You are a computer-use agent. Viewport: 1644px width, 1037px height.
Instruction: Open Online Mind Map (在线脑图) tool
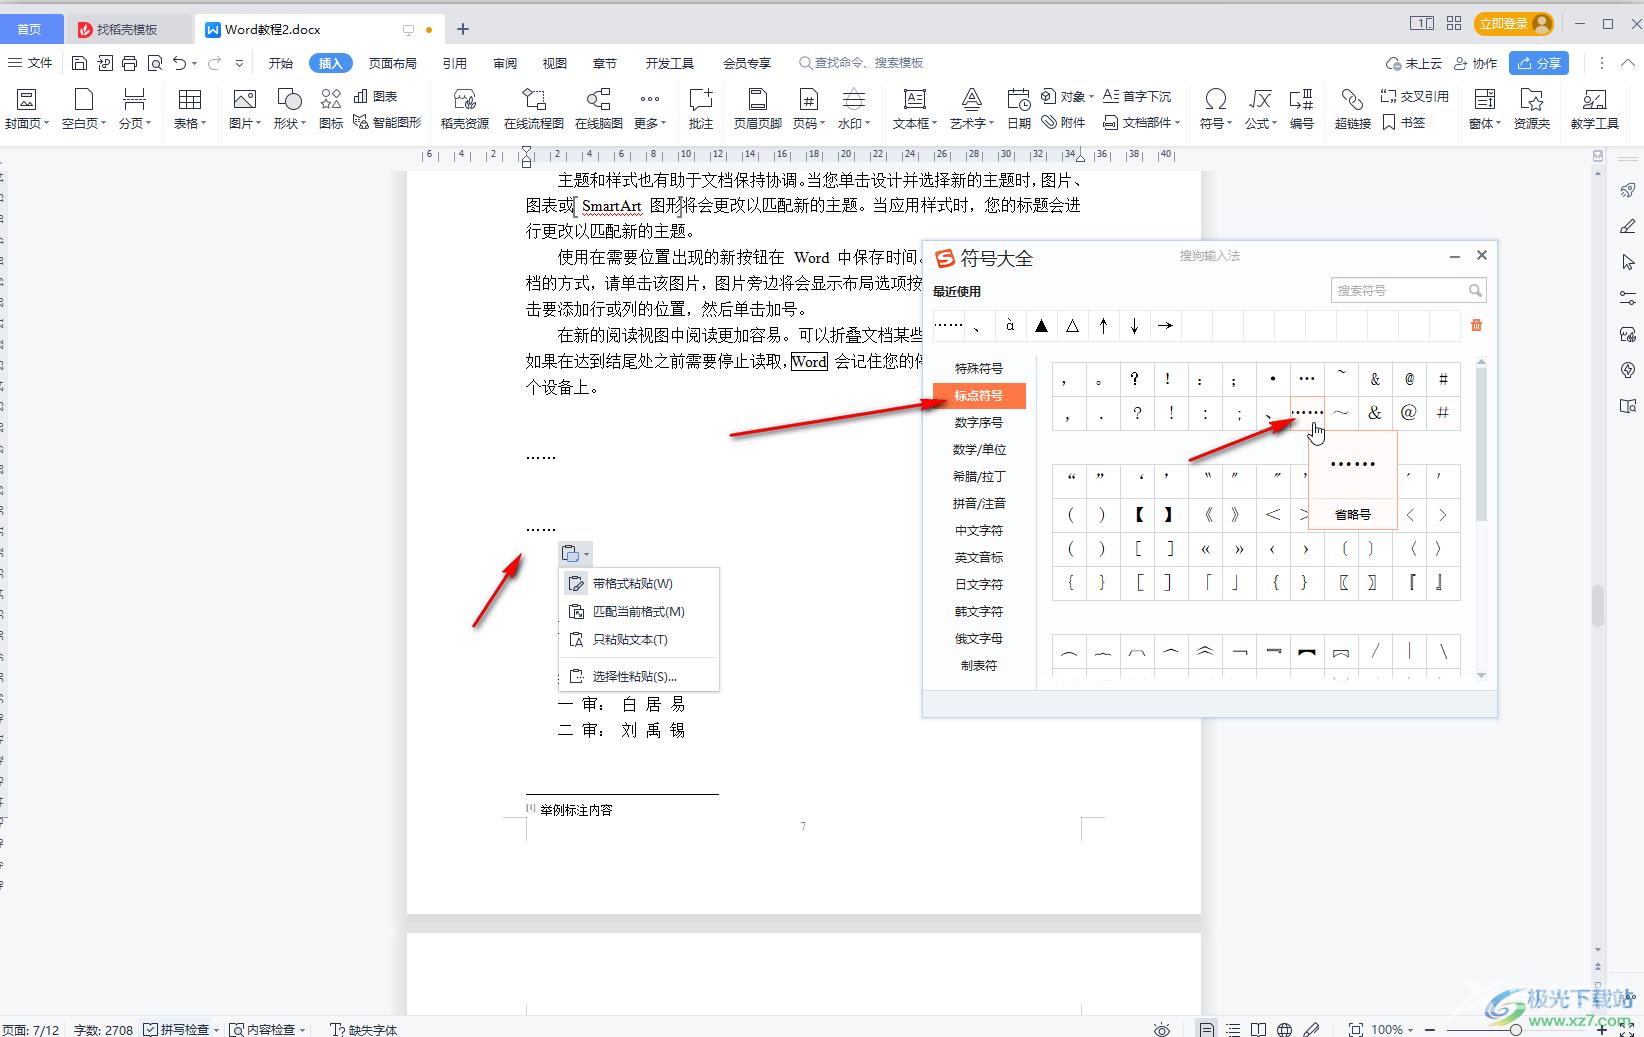coord(598,109)
